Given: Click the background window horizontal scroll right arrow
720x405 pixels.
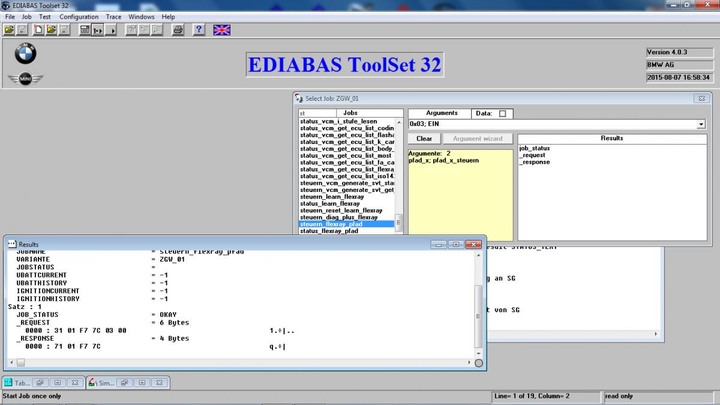Looking at the screenshot, I should [656, 334].
